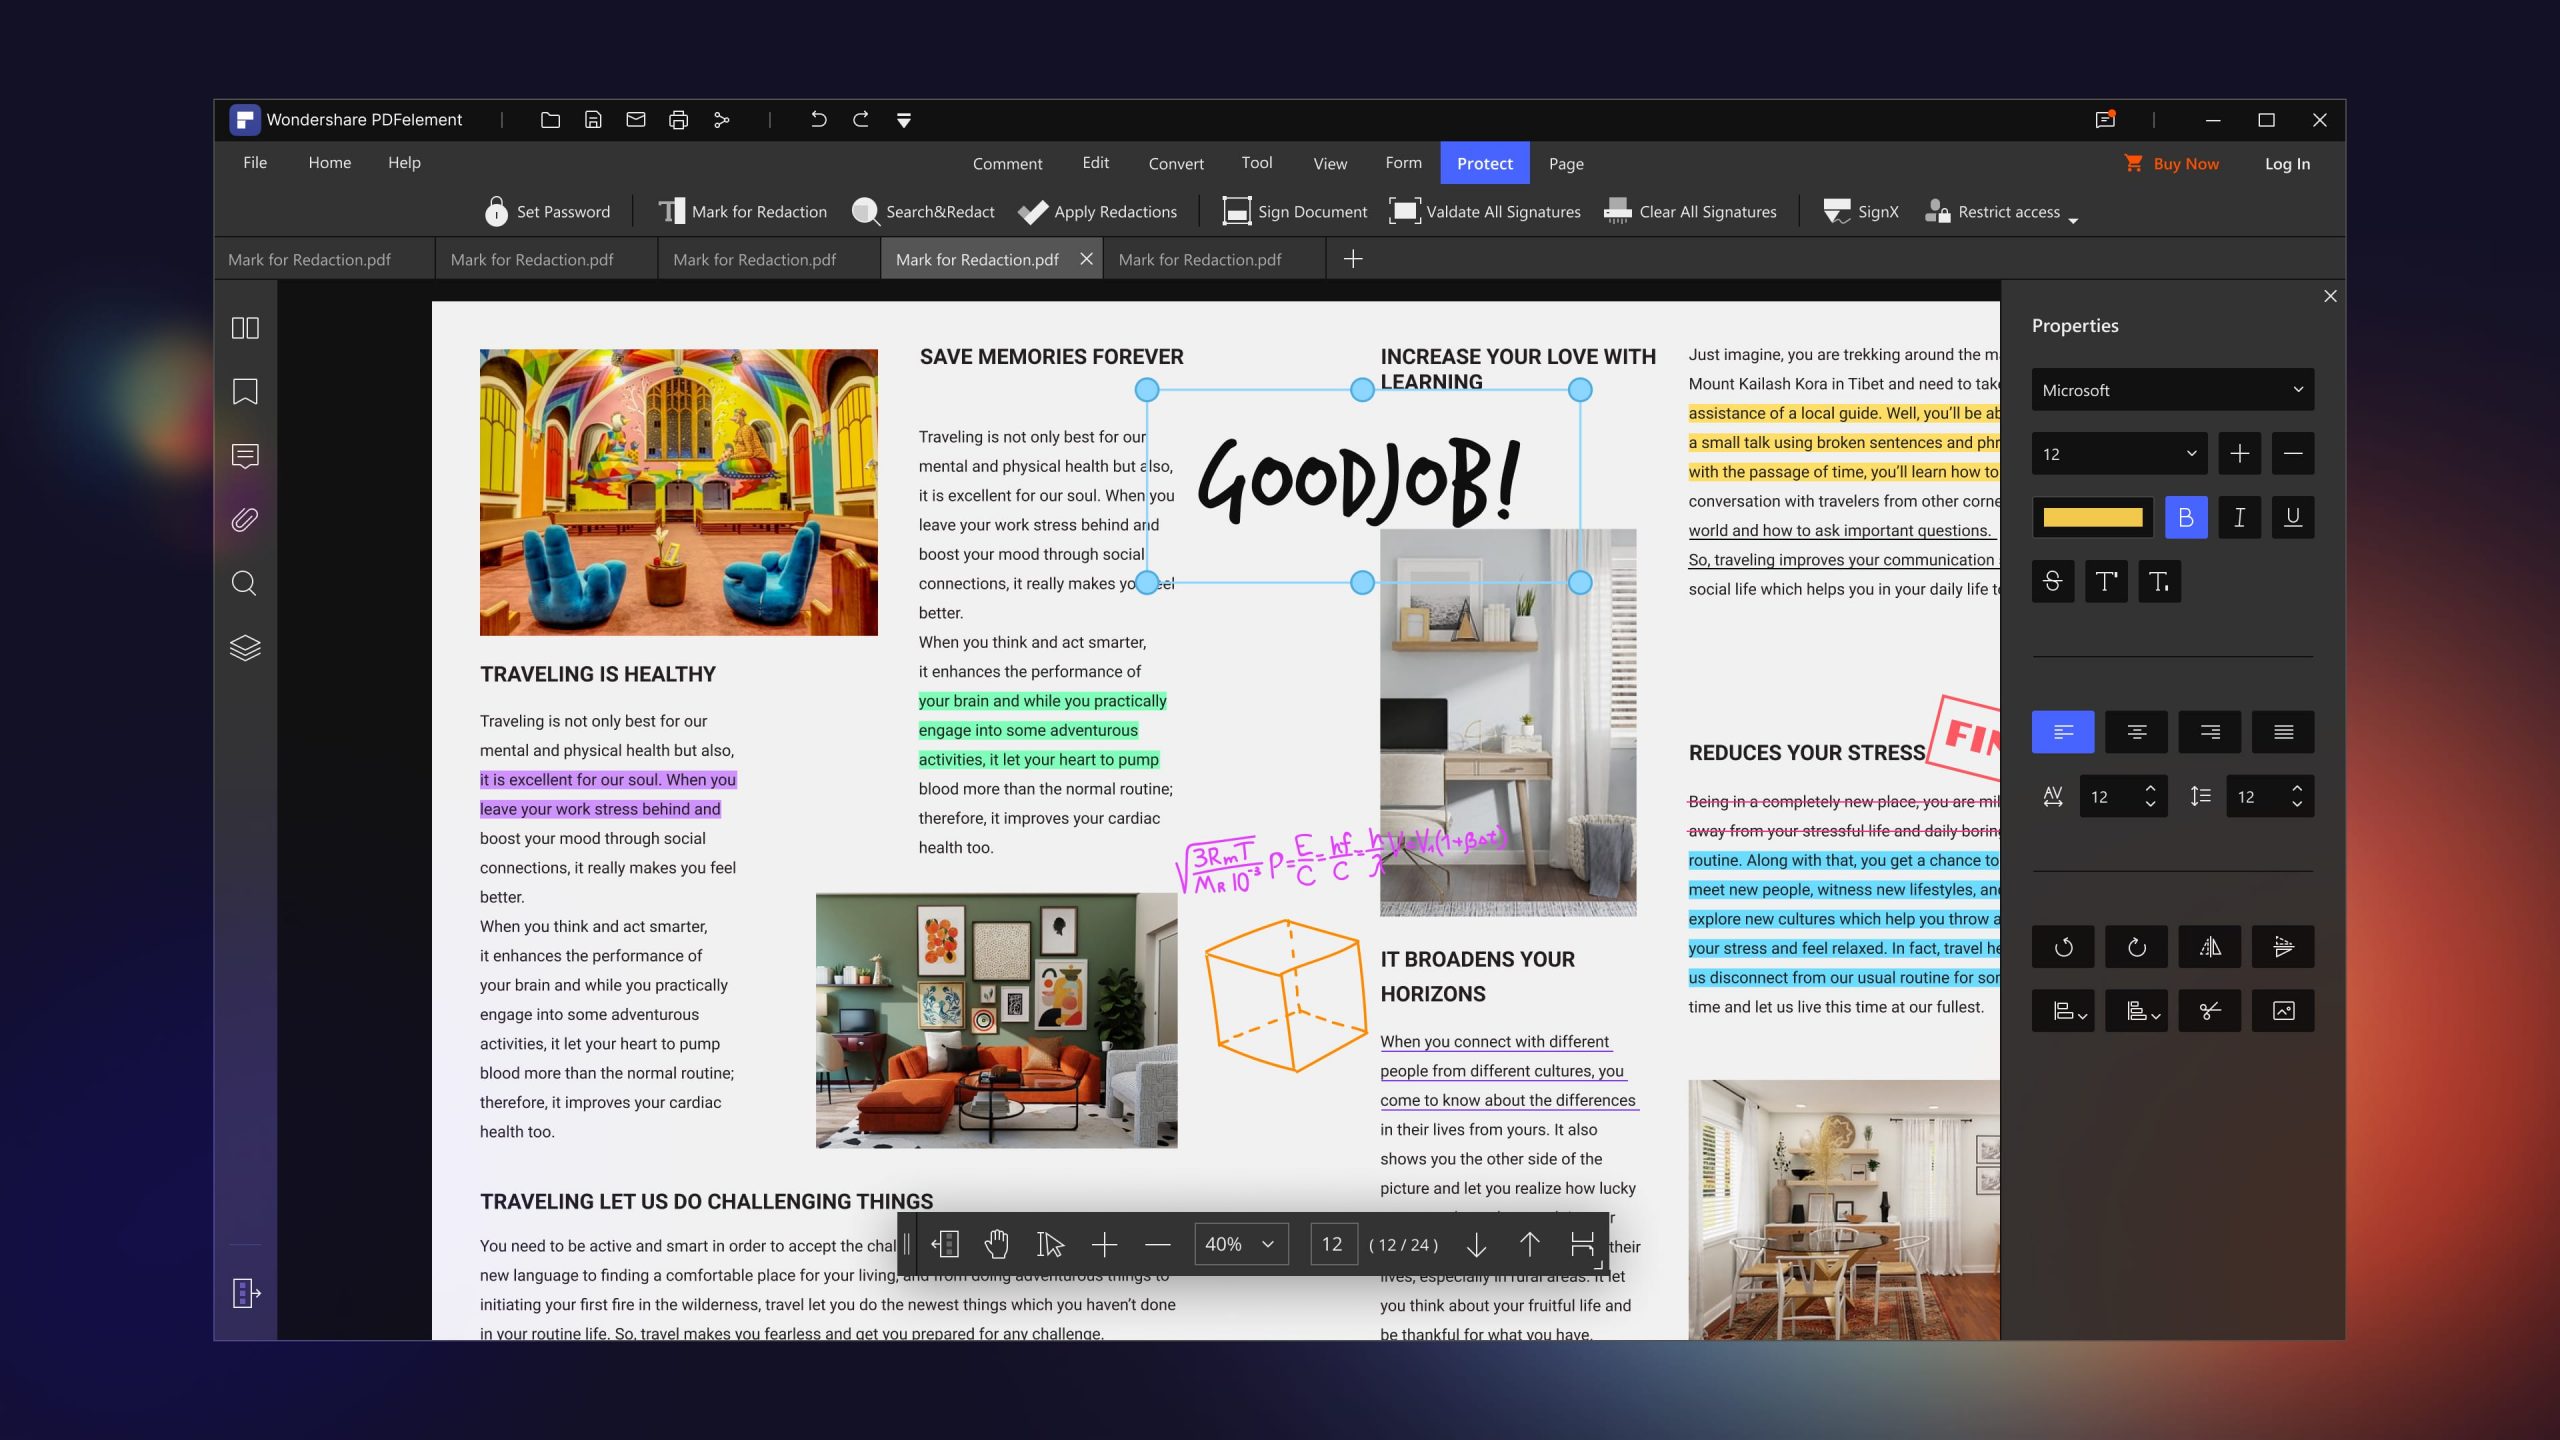Click Search&Redact
This screenshot has height=1440, width=2560.
(923, 212)
